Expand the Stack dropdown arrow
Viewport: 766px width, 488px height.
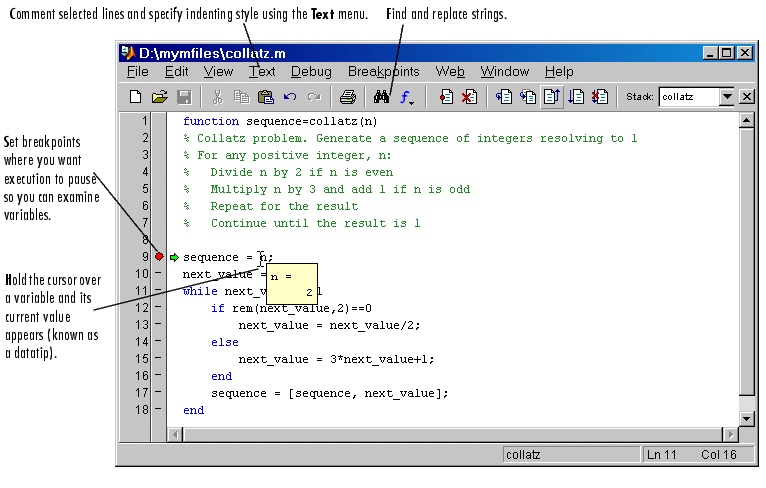point(726,97)
